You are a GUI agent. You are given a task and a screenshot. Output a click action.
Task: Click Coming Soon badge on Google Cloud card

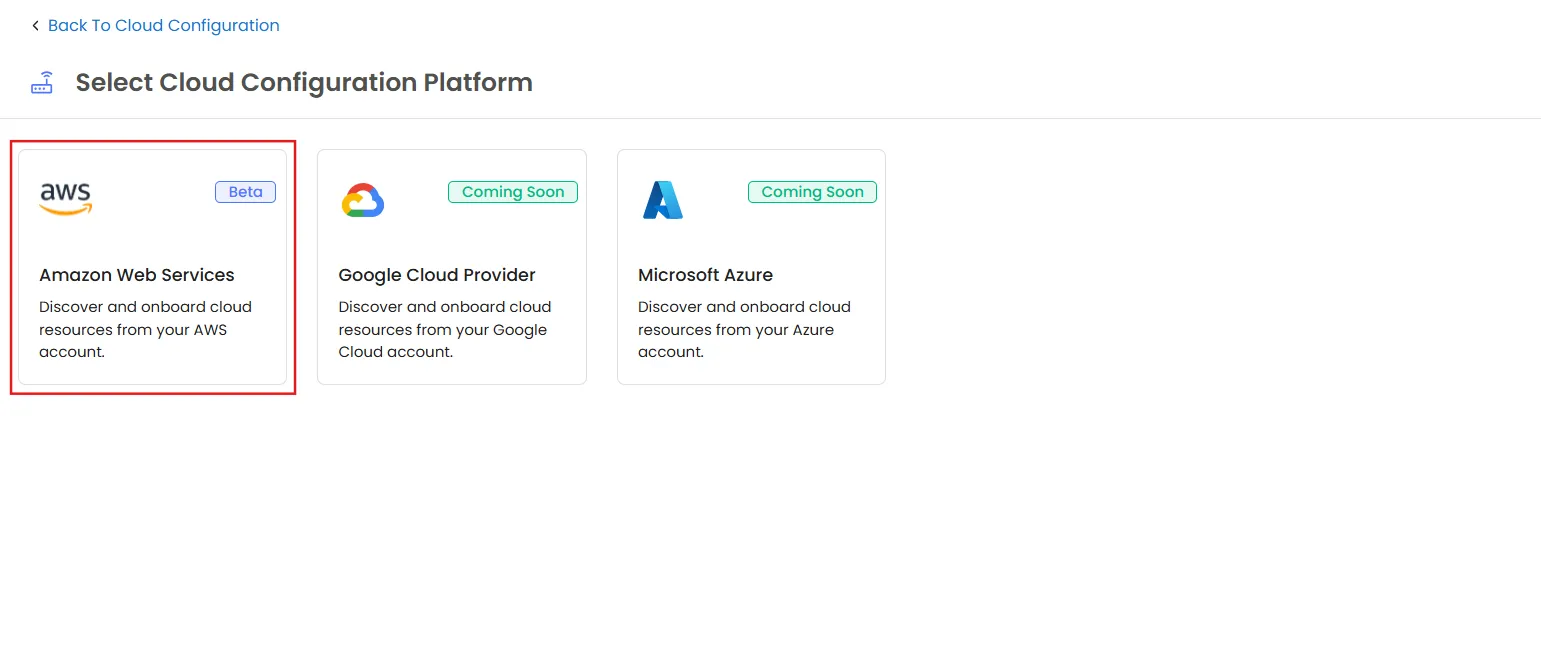(513, 192)
